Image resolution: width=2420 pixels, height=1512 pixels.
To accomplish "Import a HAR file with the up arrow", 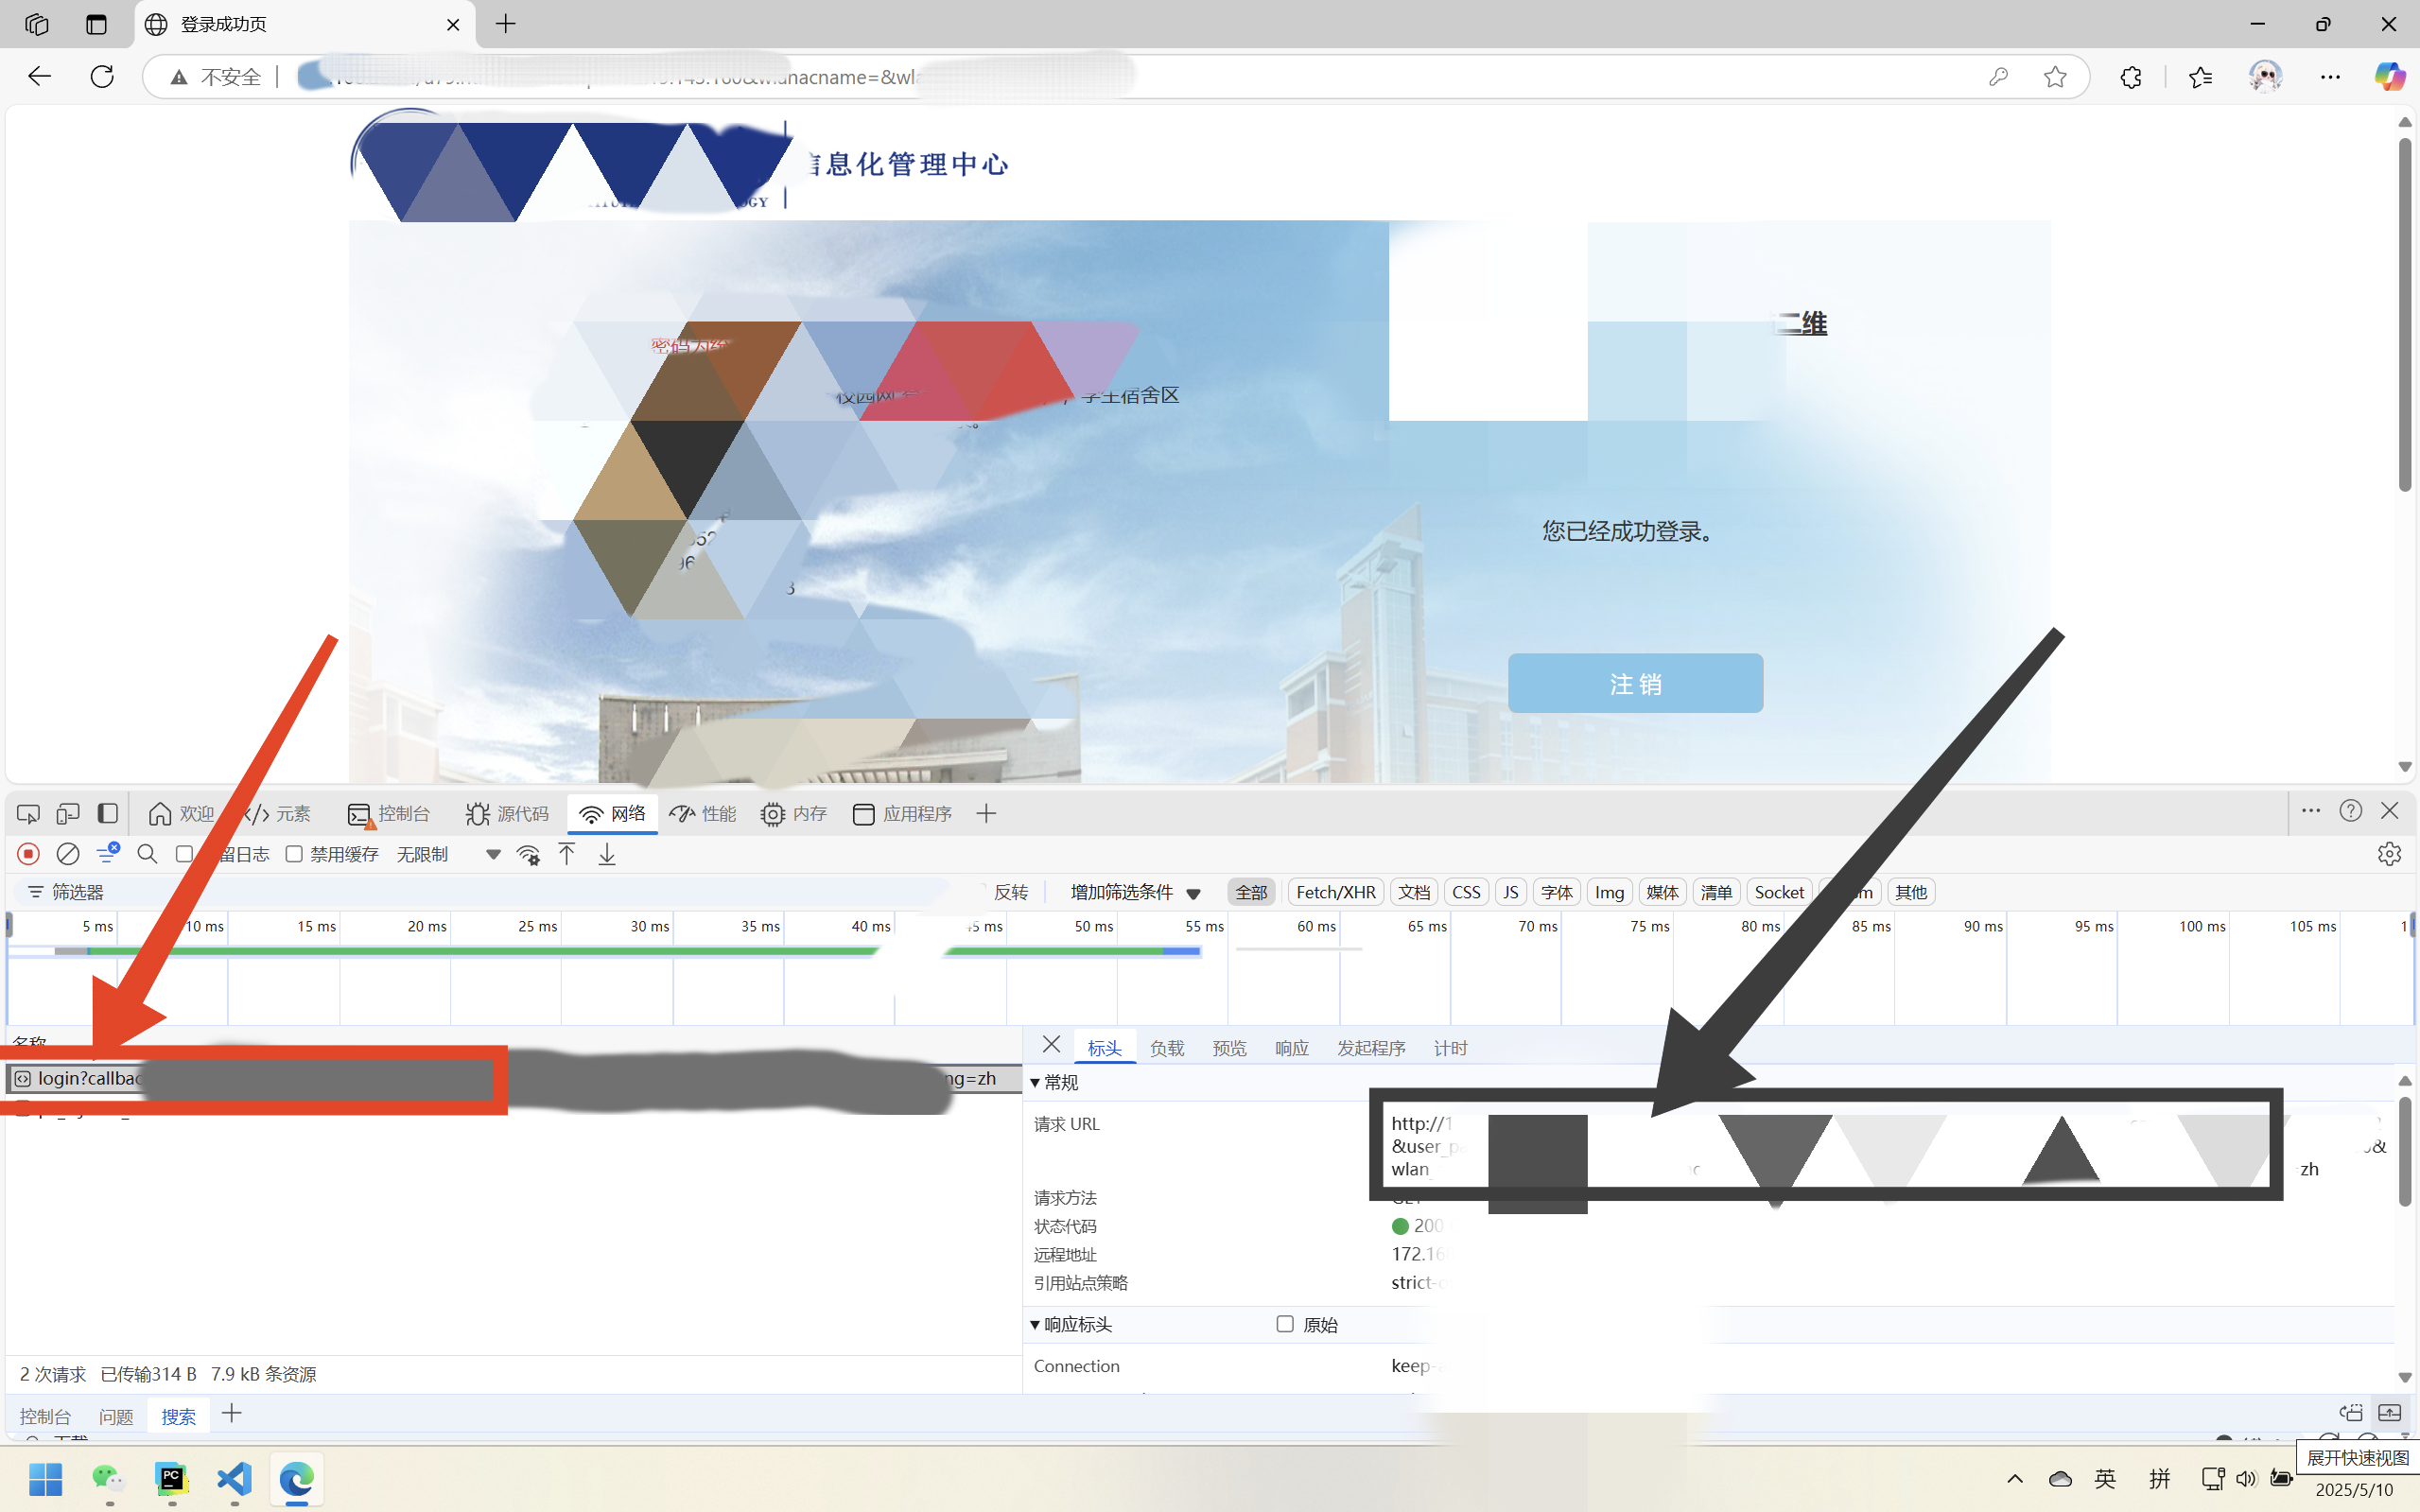I will (567, 854).
